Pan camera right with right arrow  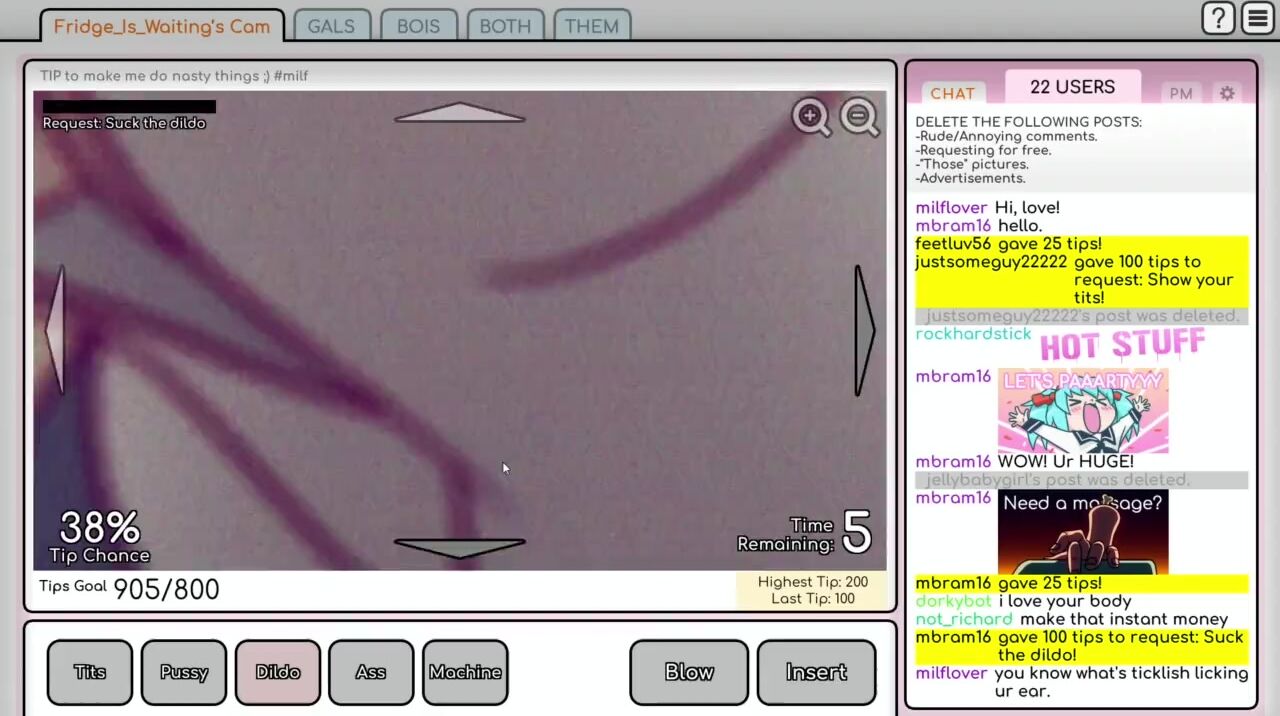point(864,330)
